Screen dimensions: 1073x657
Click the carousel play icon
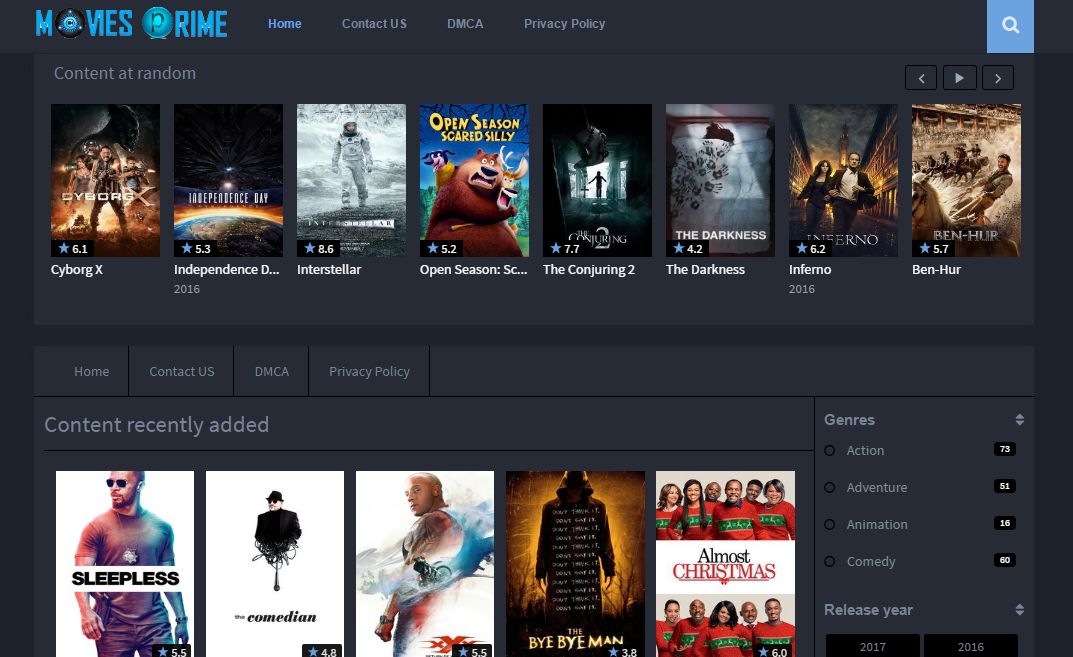tap(959, 77)
